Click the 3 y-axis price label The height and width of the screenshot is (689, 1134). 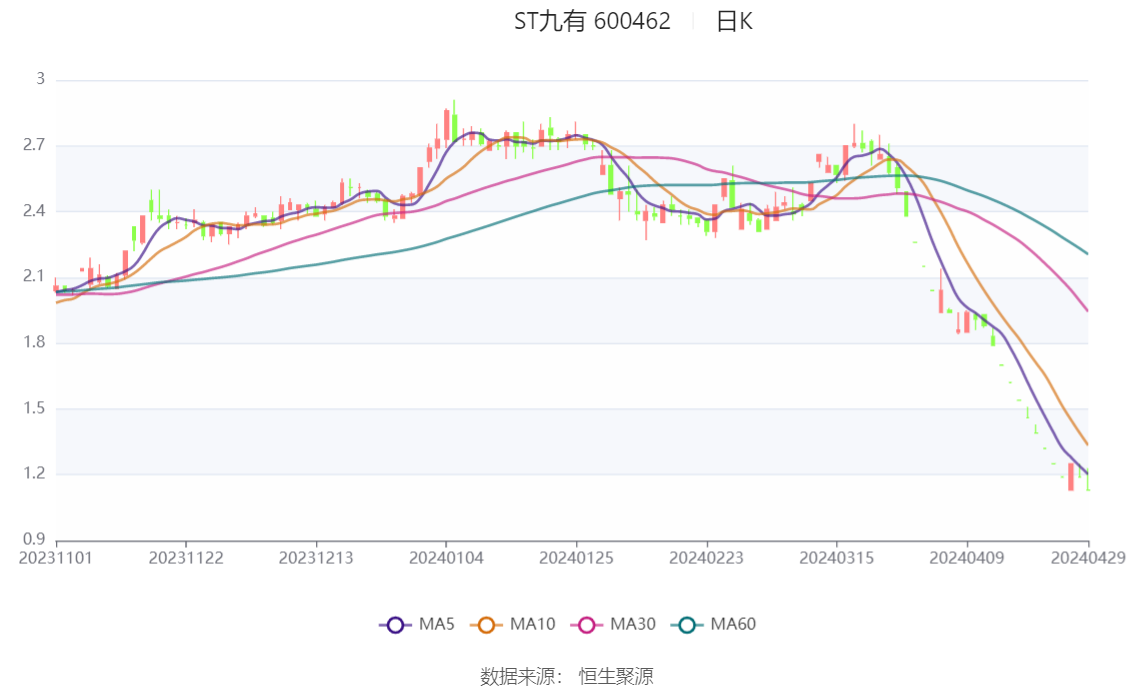point(40,79)
